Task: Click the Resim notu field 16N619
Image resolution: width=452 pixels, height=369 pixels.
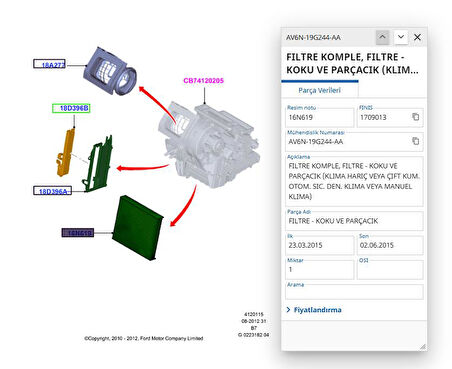Action: [320, 117]
